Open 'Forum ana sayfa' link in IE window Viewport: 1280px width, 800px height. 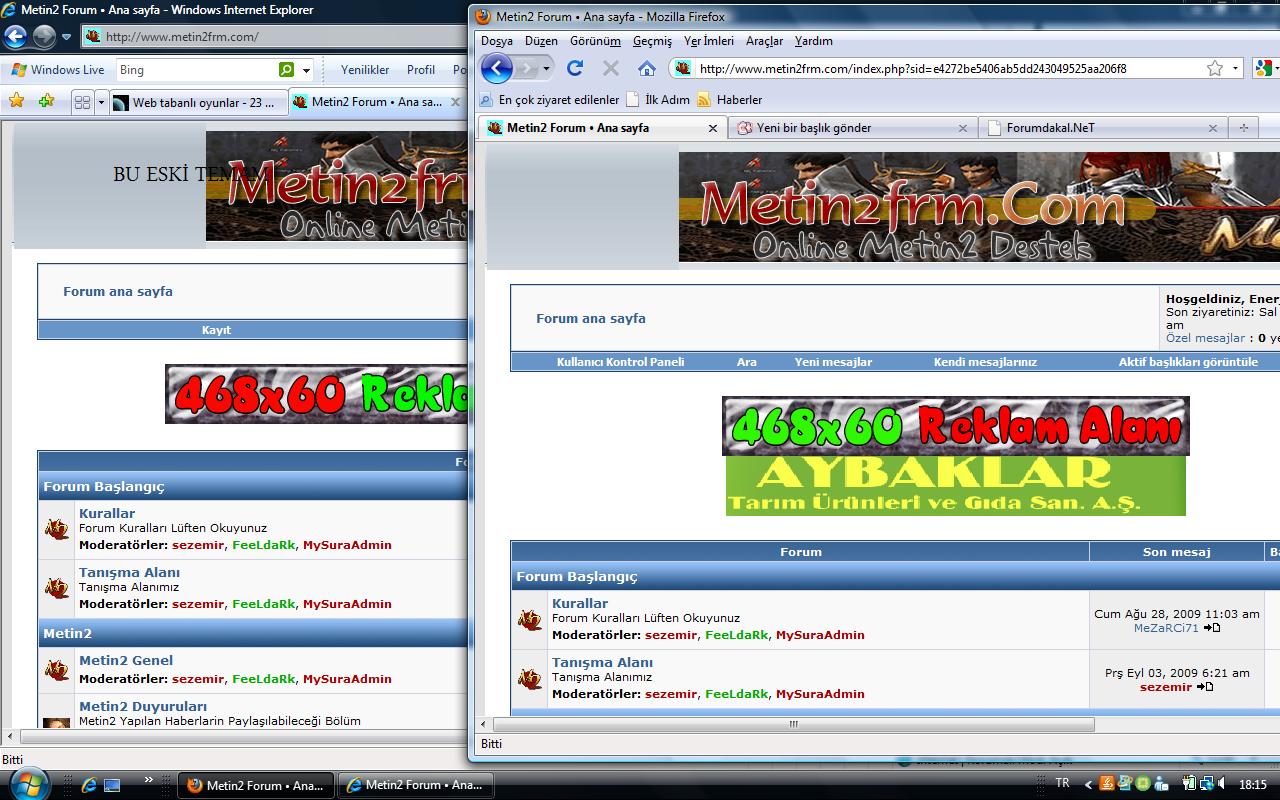tap(118, 291)
